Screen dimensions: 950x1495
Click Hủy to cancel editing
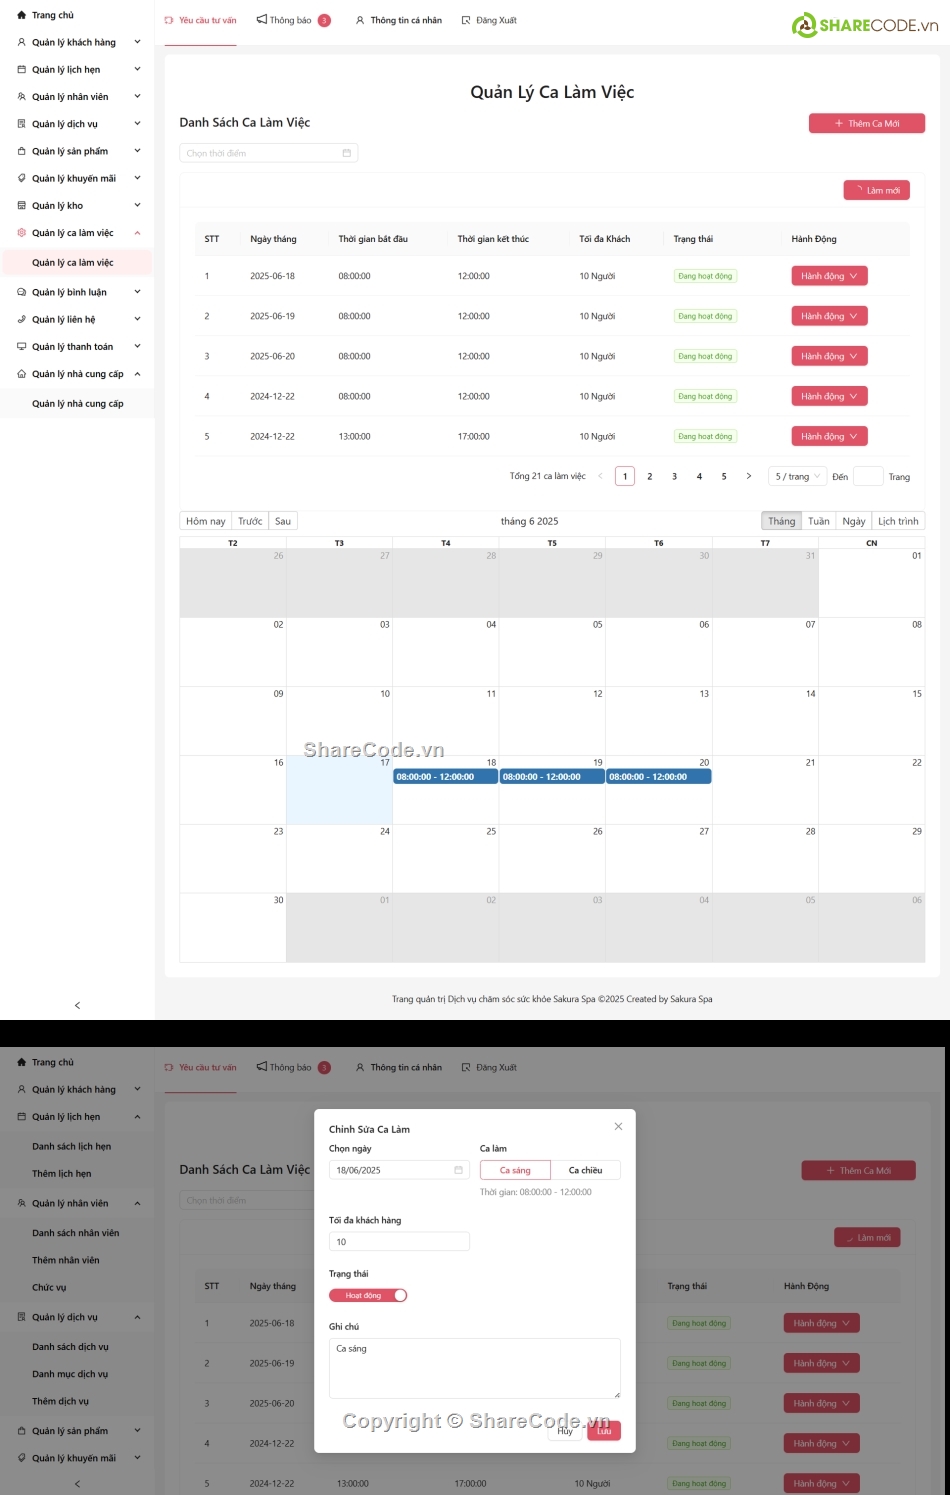pyautogui.click(x=565, y=1431)
